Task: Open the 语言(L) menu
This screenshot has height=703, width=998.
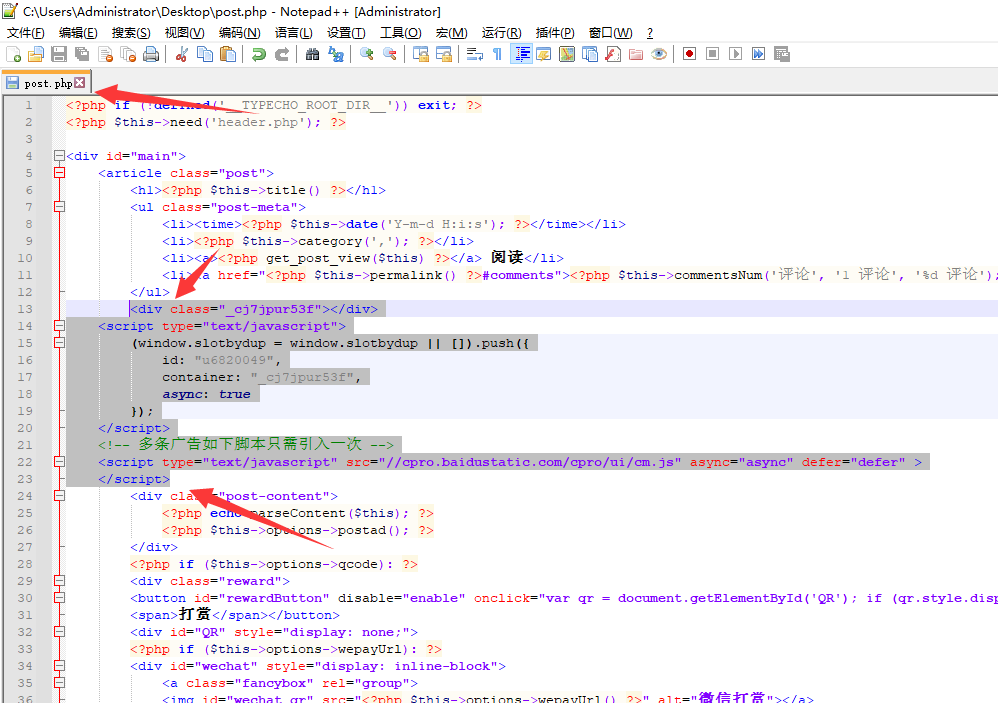Action: 293,32
